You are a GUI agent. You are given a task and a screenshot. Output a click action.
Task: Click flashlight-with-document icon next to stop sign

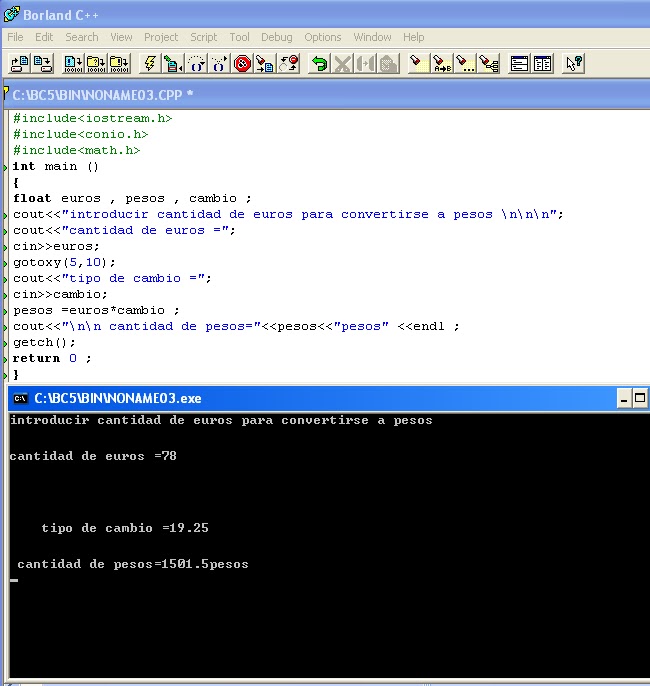[265, 63]
